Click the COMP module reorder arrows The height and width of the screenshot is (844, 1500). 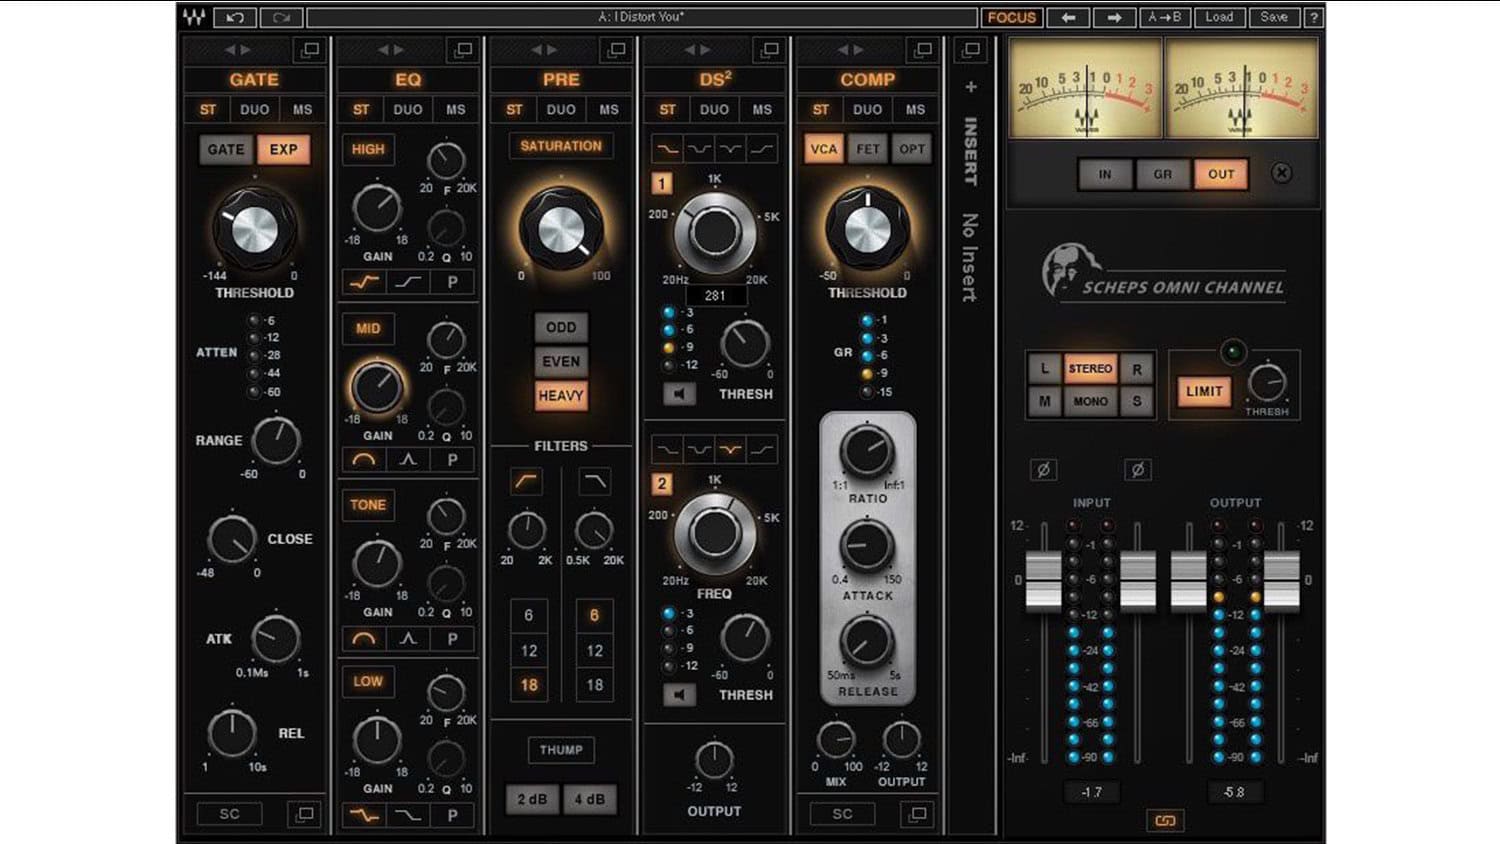click(851, 49)
